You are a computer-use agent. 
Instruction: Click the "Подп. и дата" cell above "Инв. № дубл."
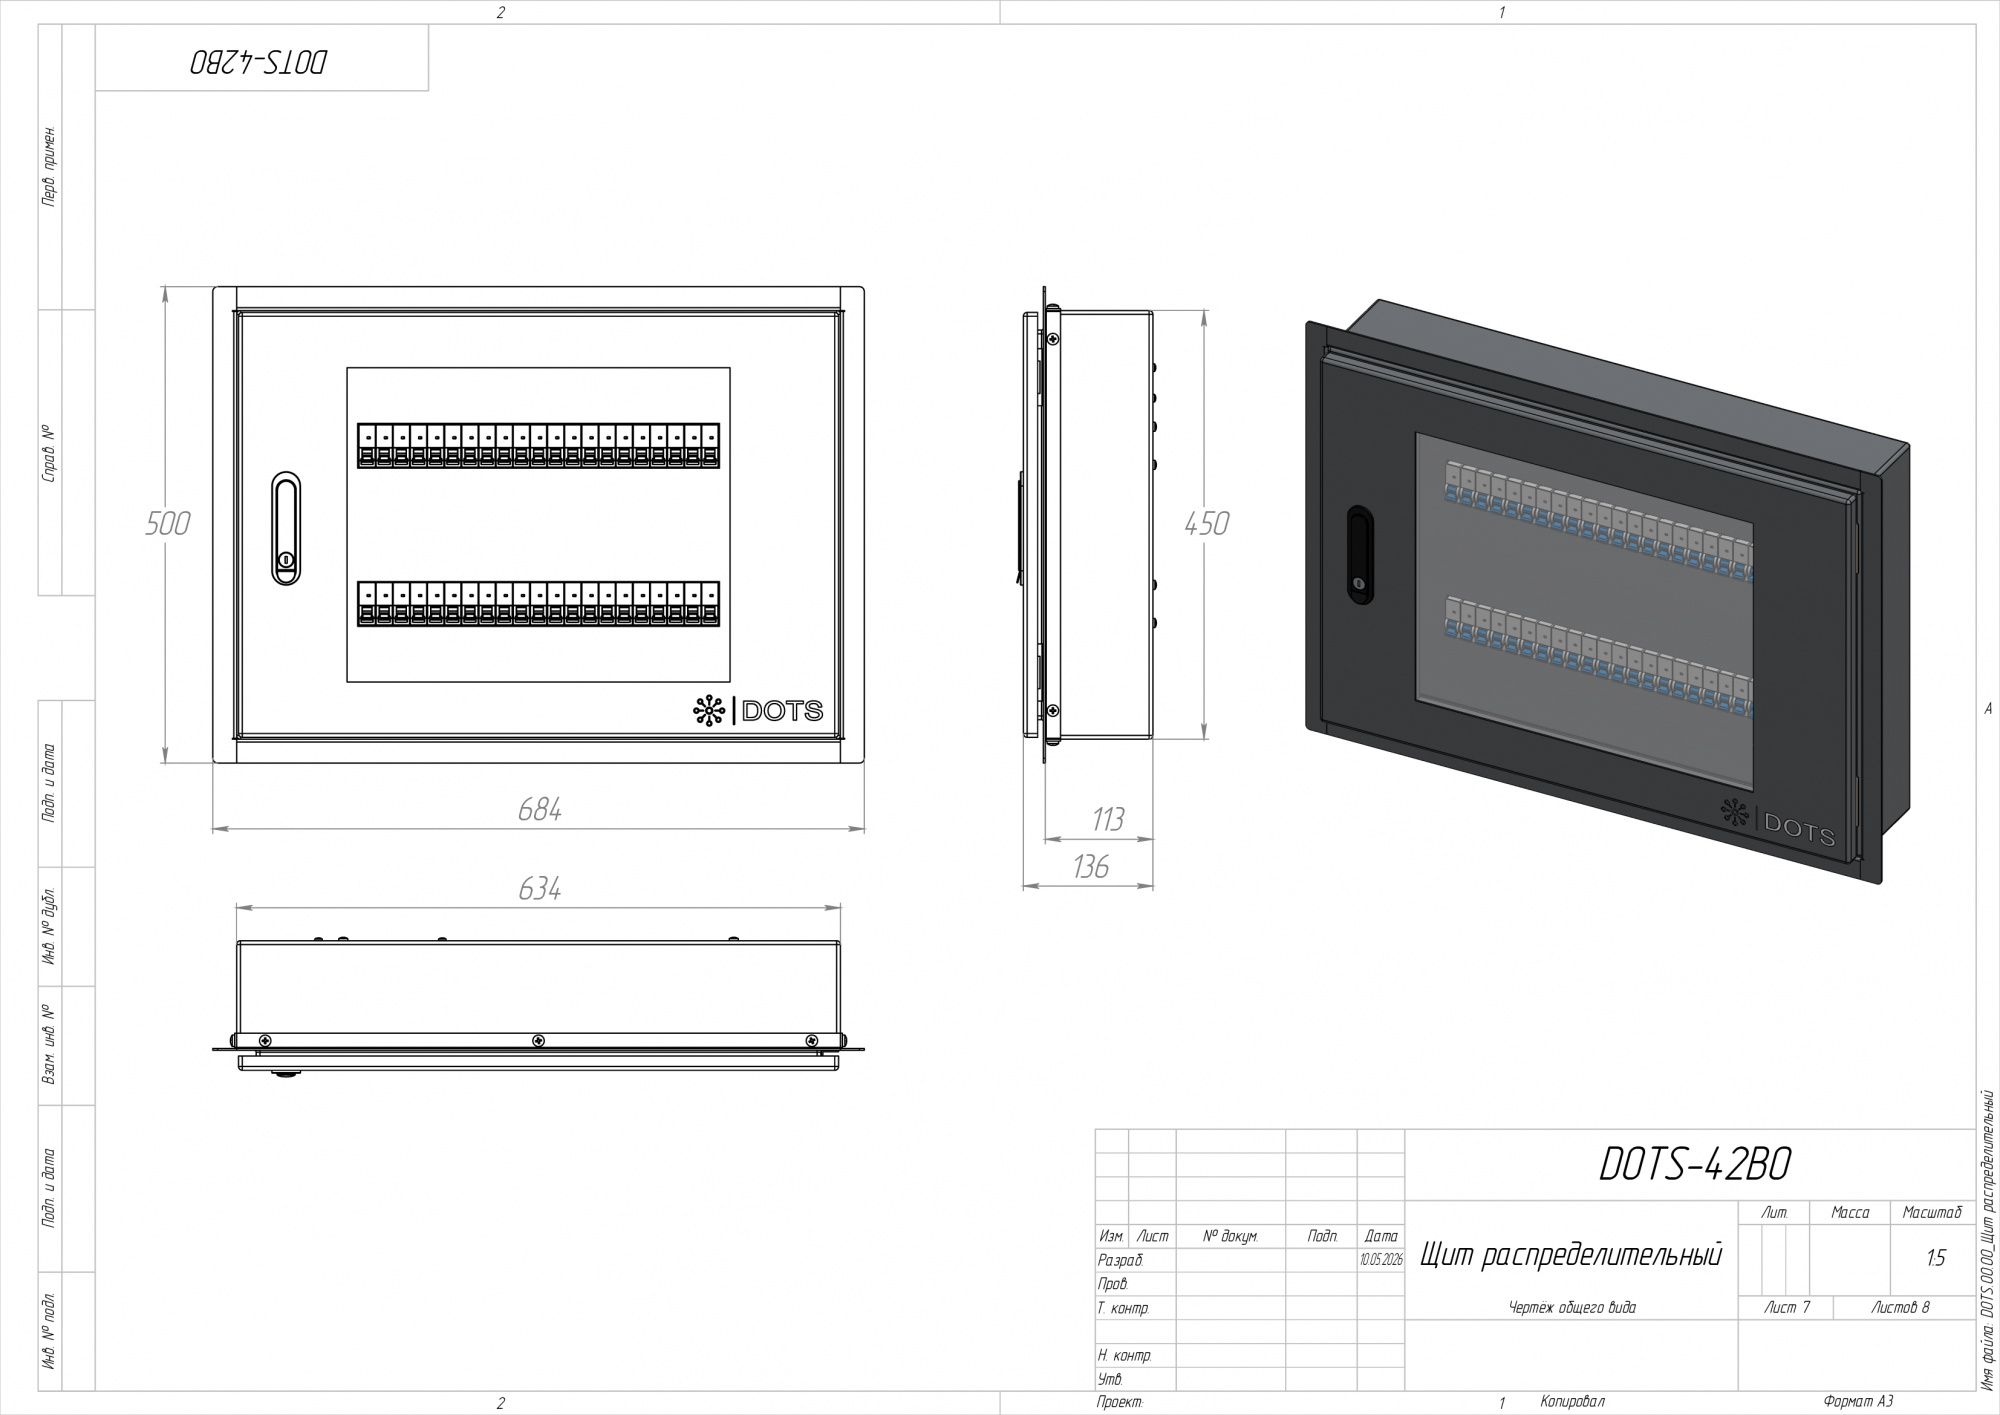(x=49, y=784)
